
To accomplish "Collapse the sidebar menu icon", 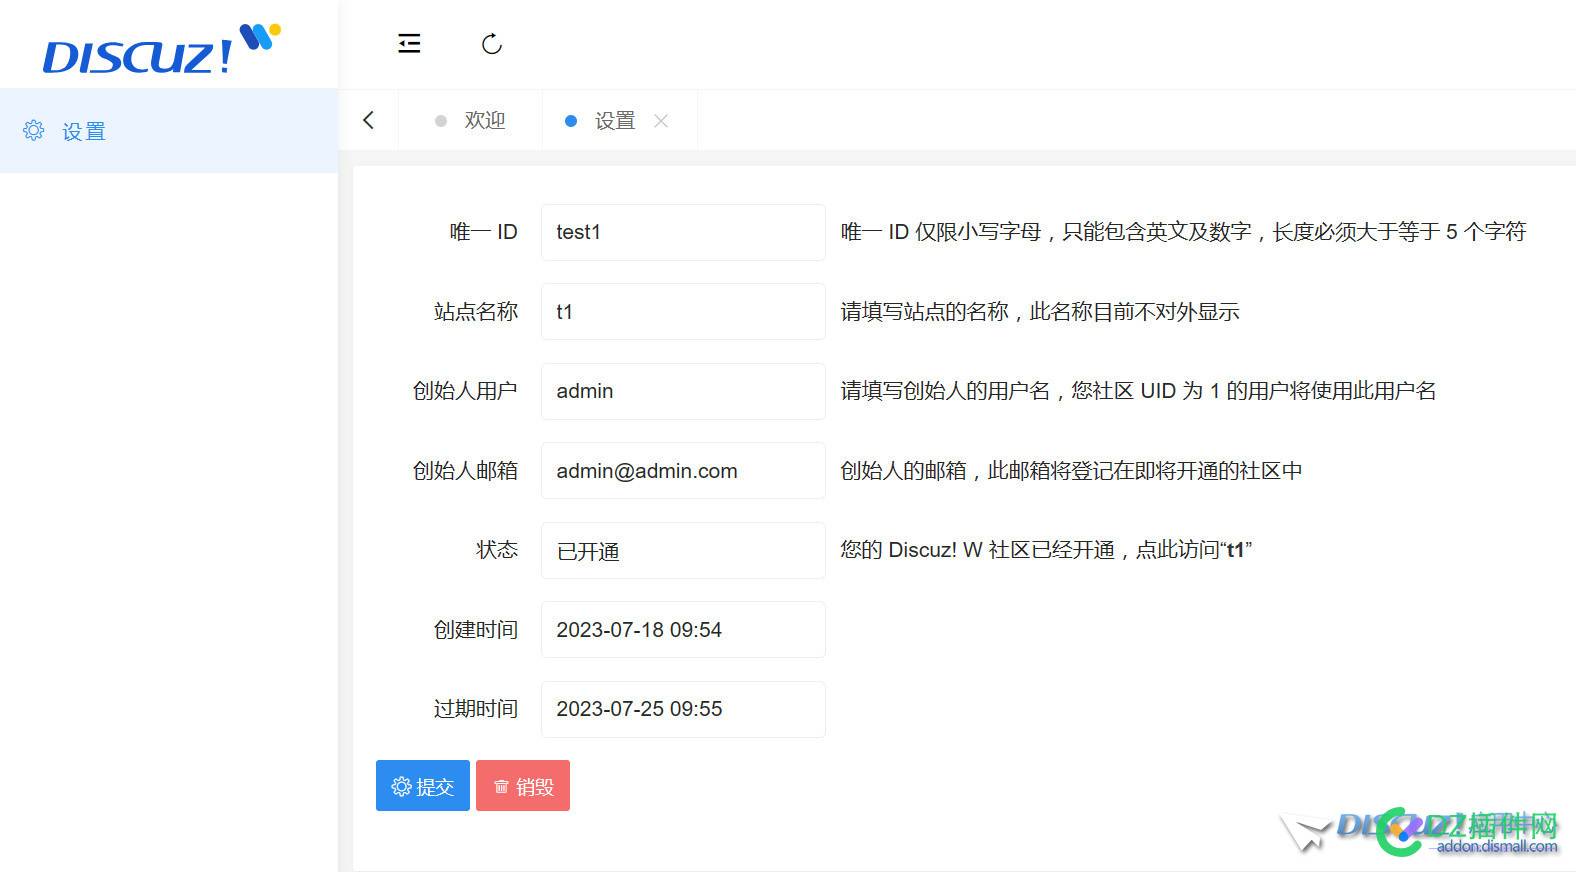I will [409, 43].
